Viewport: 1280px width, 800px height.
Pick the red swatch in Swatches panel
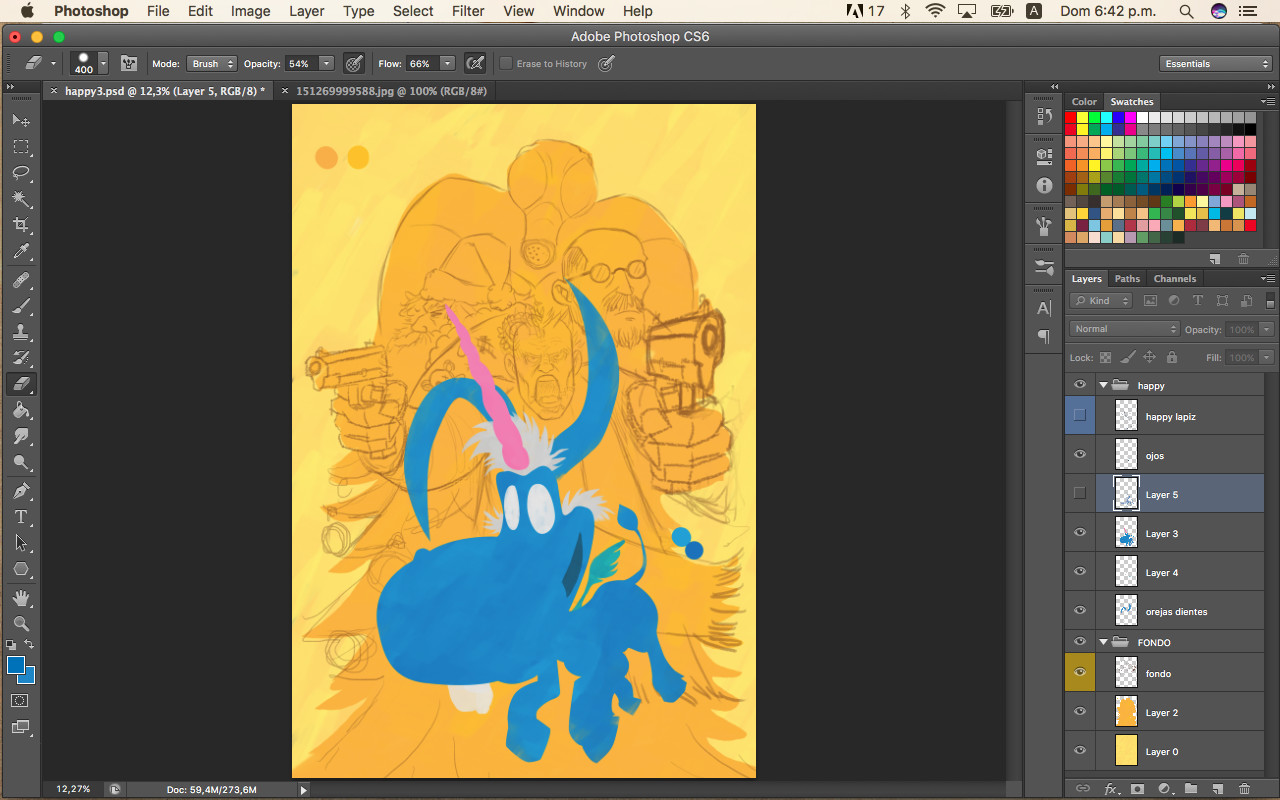tap(1070, 118)
